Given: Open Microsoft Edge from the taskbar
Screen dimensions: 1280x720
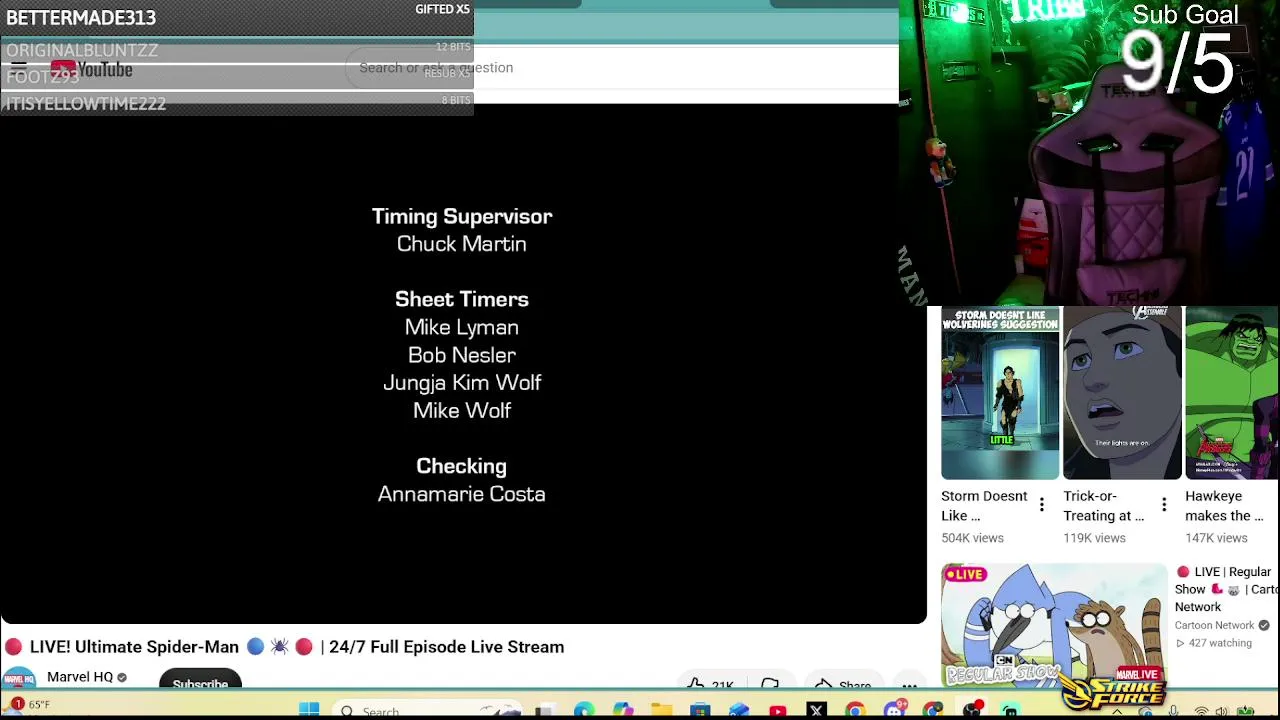Looking at the screenshot, I should pyautogui.click(x=584, y=711).
